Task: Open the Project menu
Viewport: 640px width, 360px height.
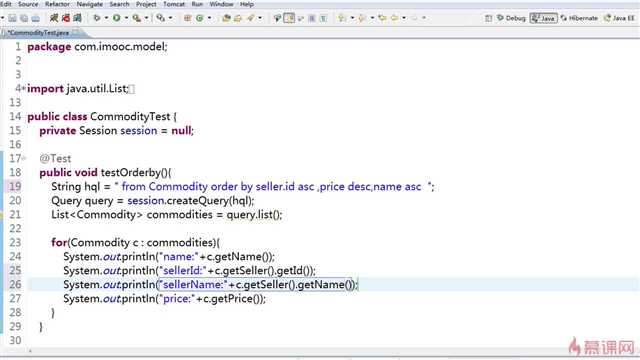Action: (x=146, y=4)
